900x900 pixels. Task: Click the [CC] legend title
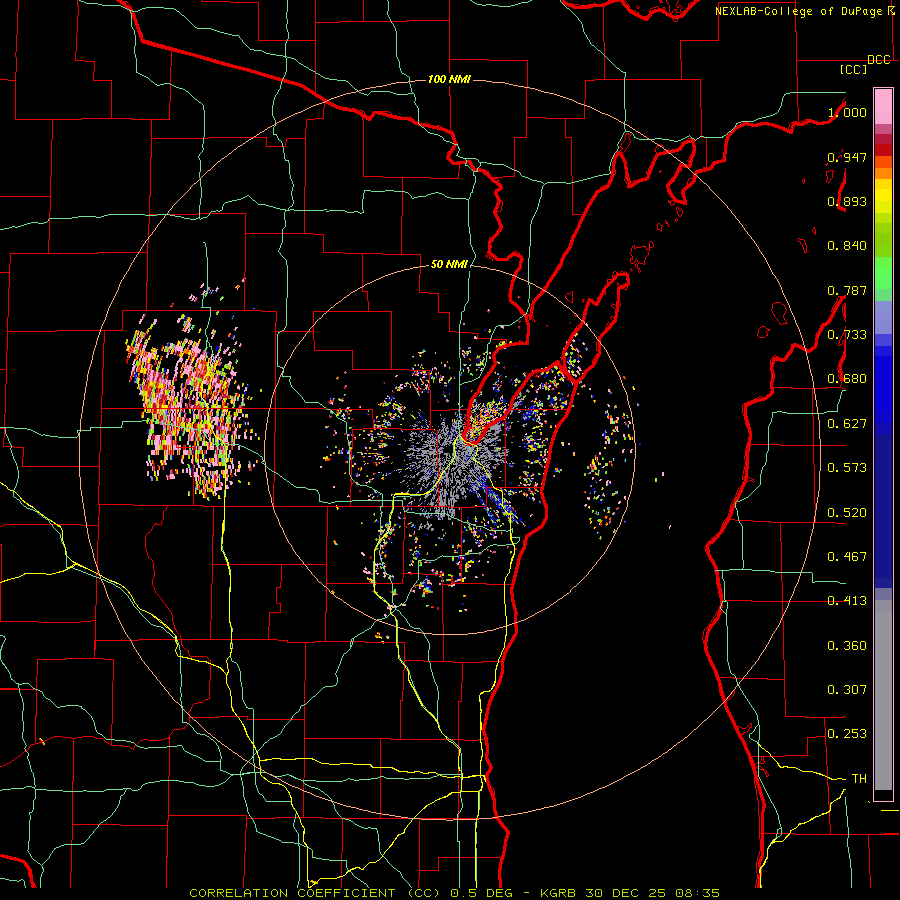tap(853, 69)
